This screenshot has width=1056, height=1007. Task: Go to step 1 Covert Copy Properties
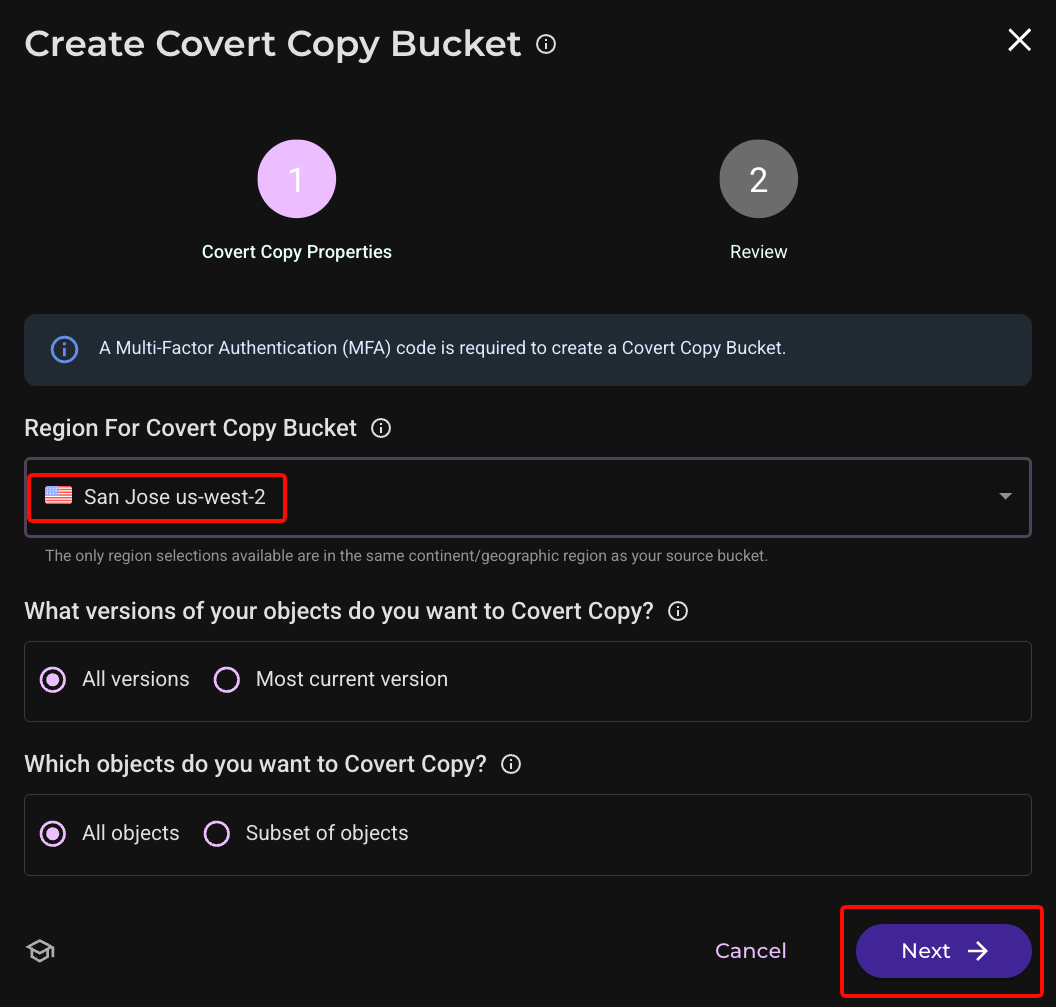[297, 178]
